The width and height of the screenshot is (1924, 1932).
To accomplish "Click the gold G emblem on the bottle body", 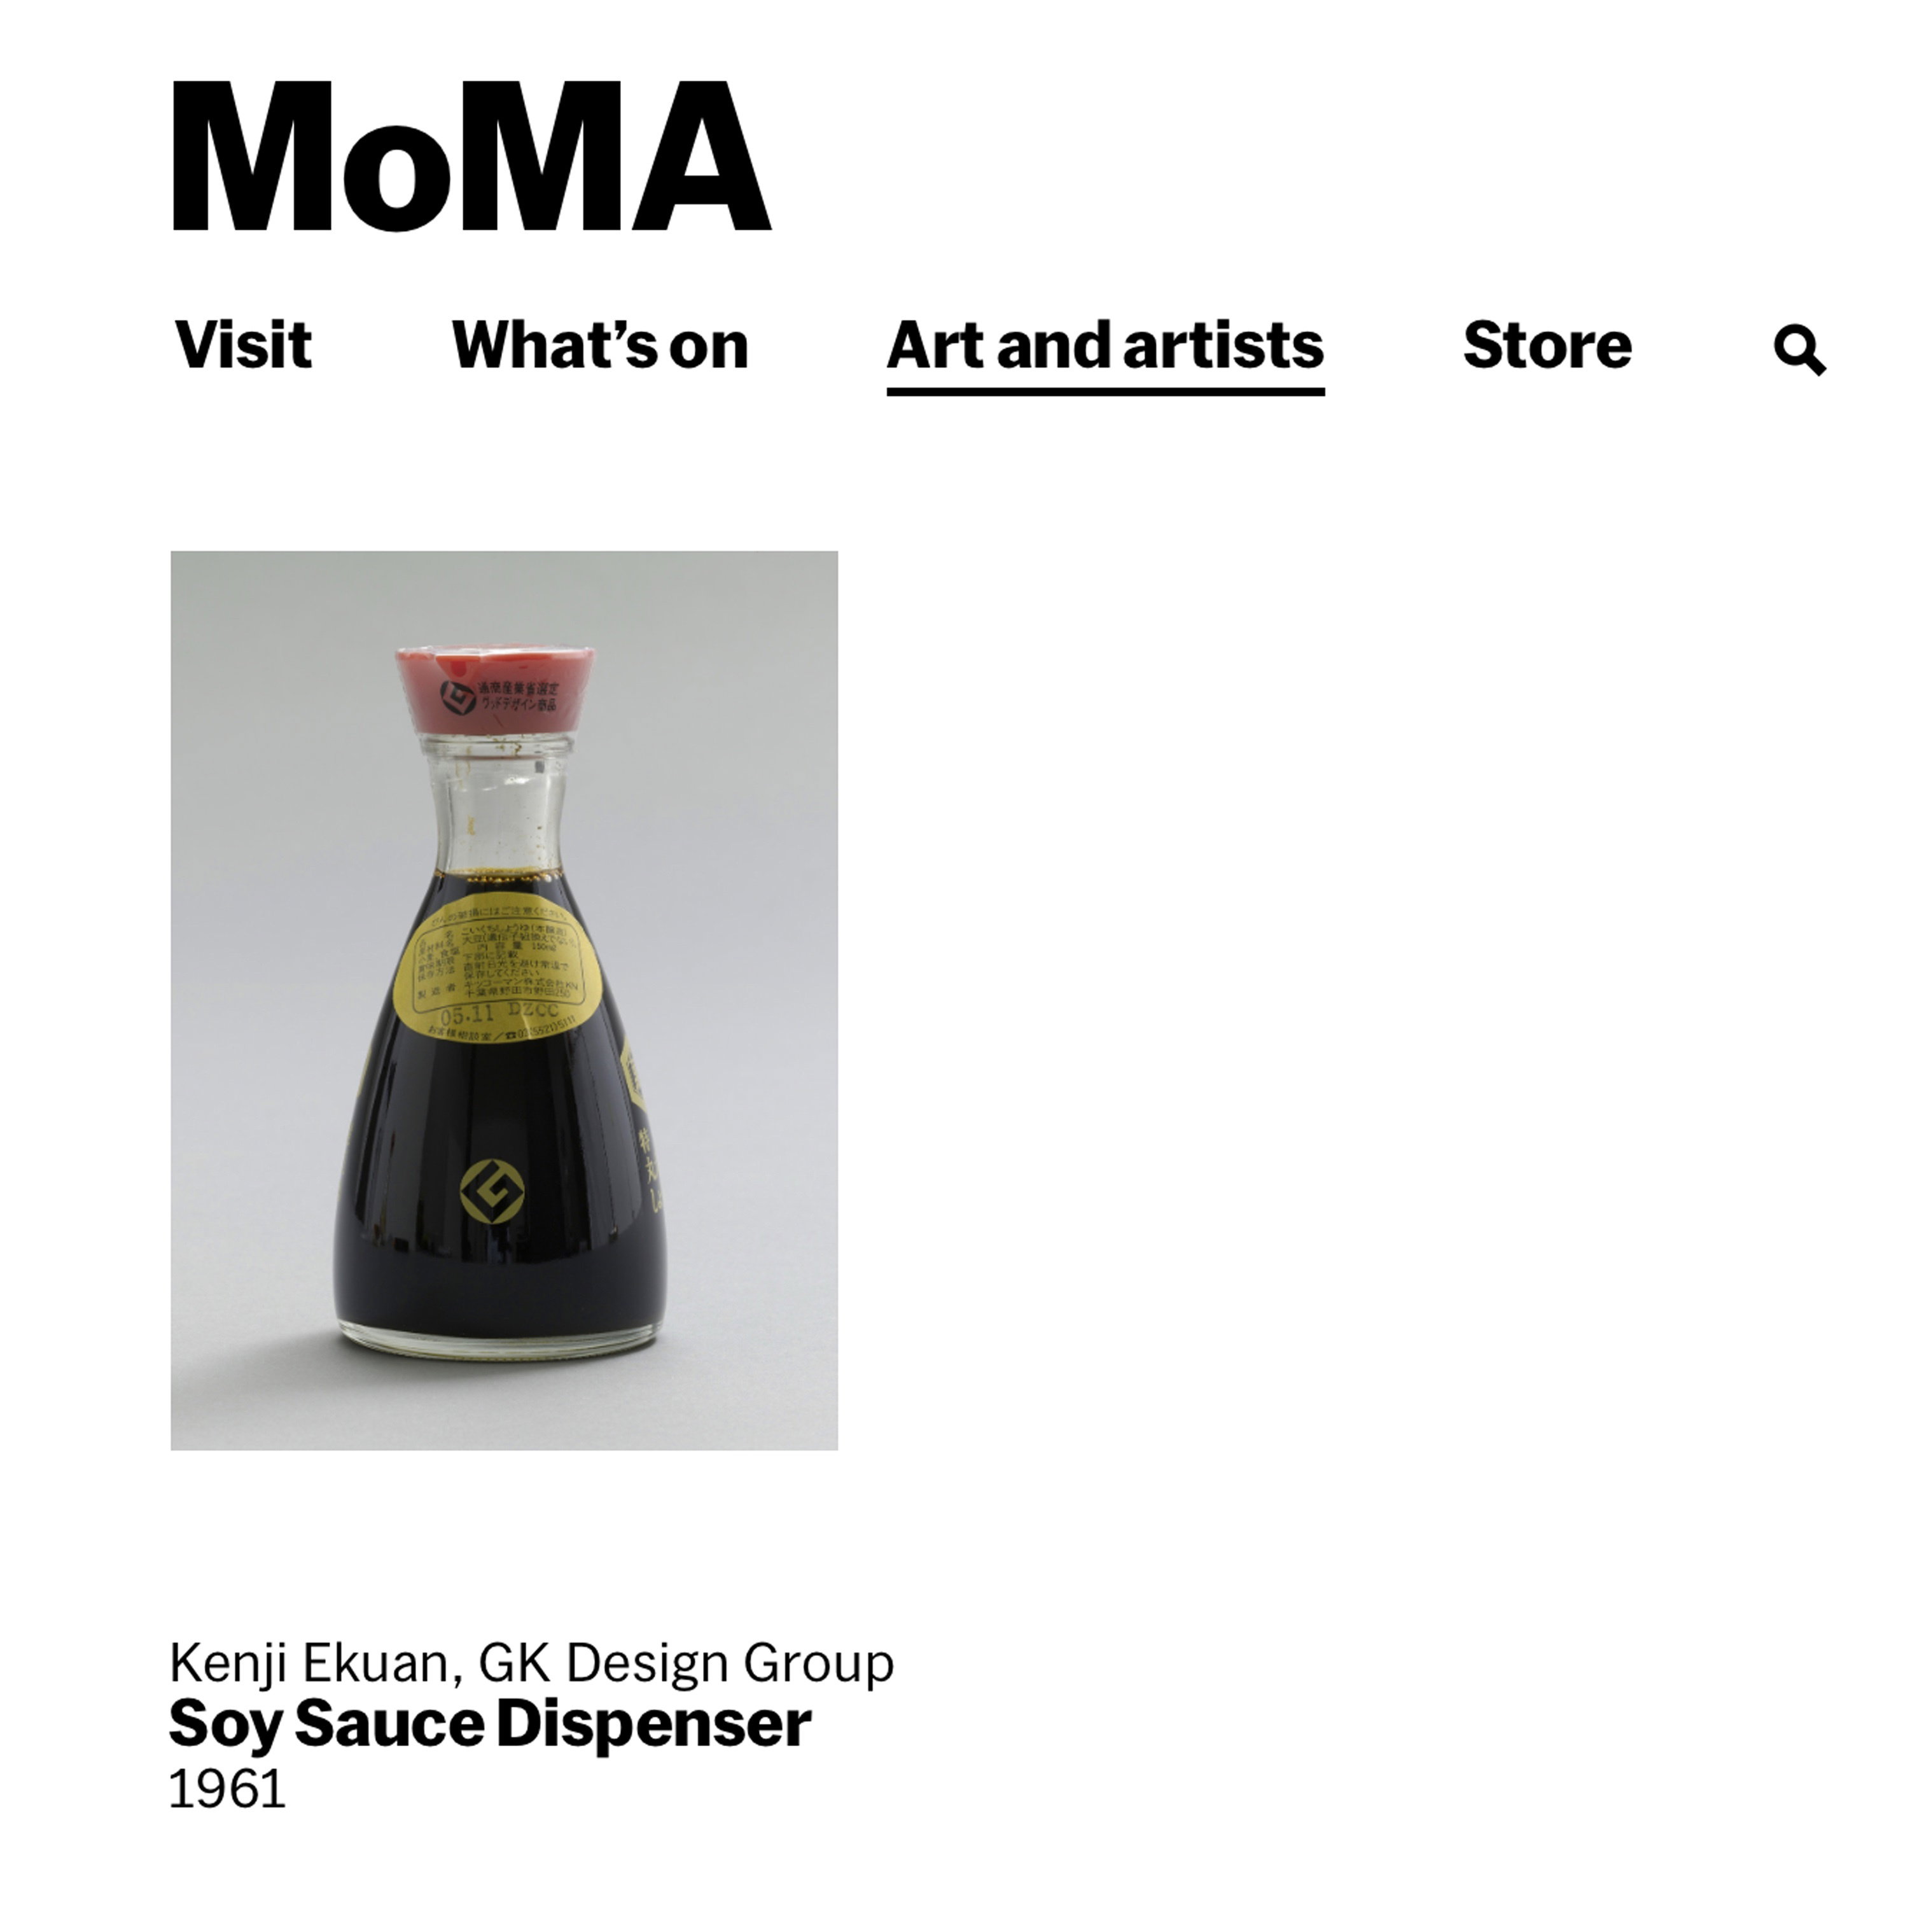I will tap(492, 1191).
